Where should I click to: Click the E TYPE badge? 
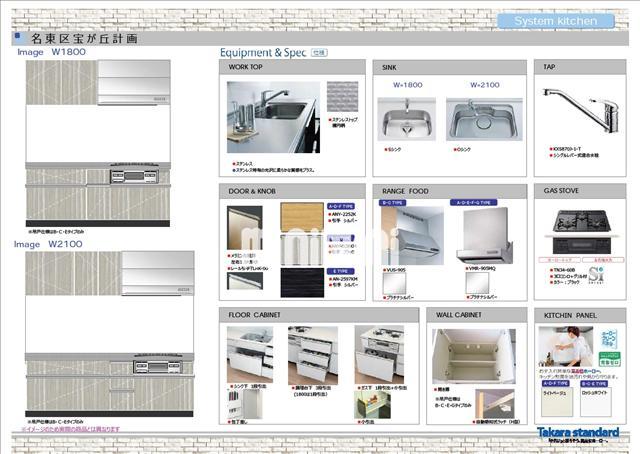341,271
